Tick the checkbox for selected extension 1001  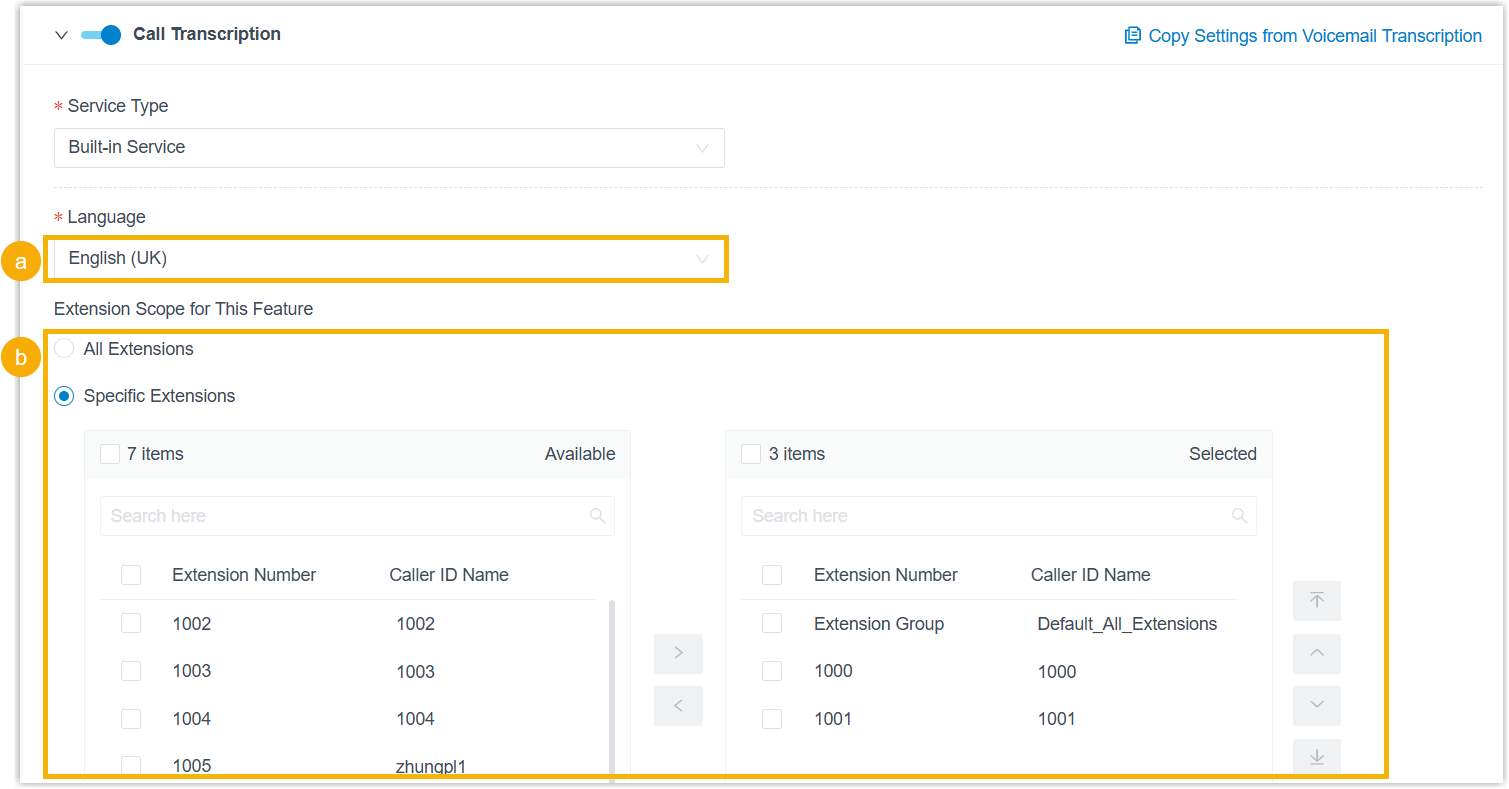(772, 719)
